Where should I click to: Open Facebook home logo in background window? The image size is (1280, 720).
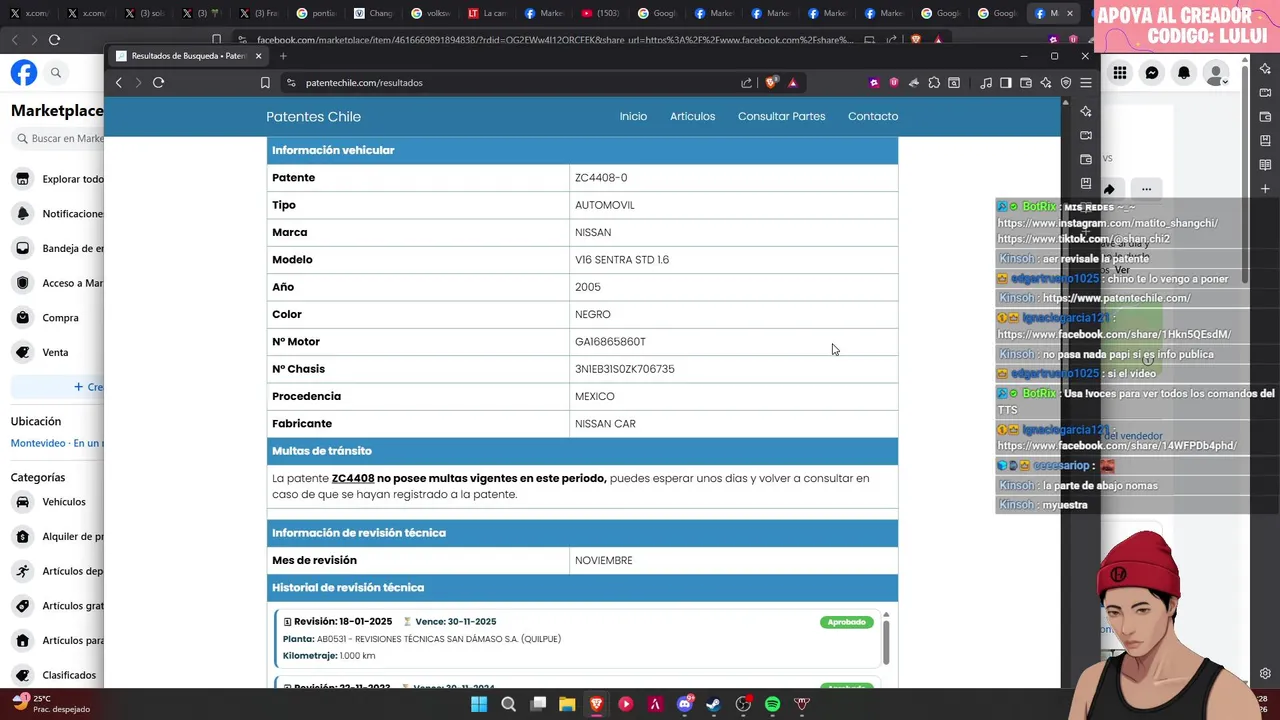click(24, 73)
